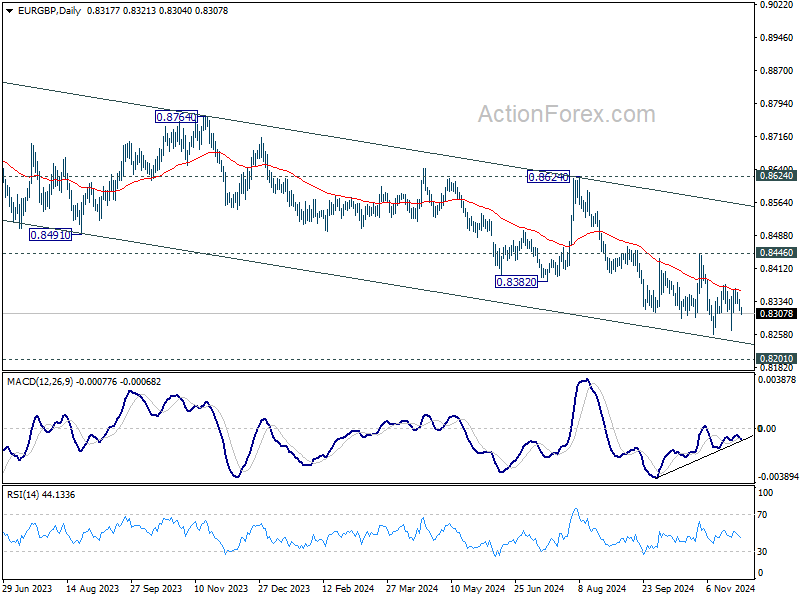The width and height of the screenshot is (800, 600).
Task: Click the 0.82580 price axis value
Action: click(777, 335)
